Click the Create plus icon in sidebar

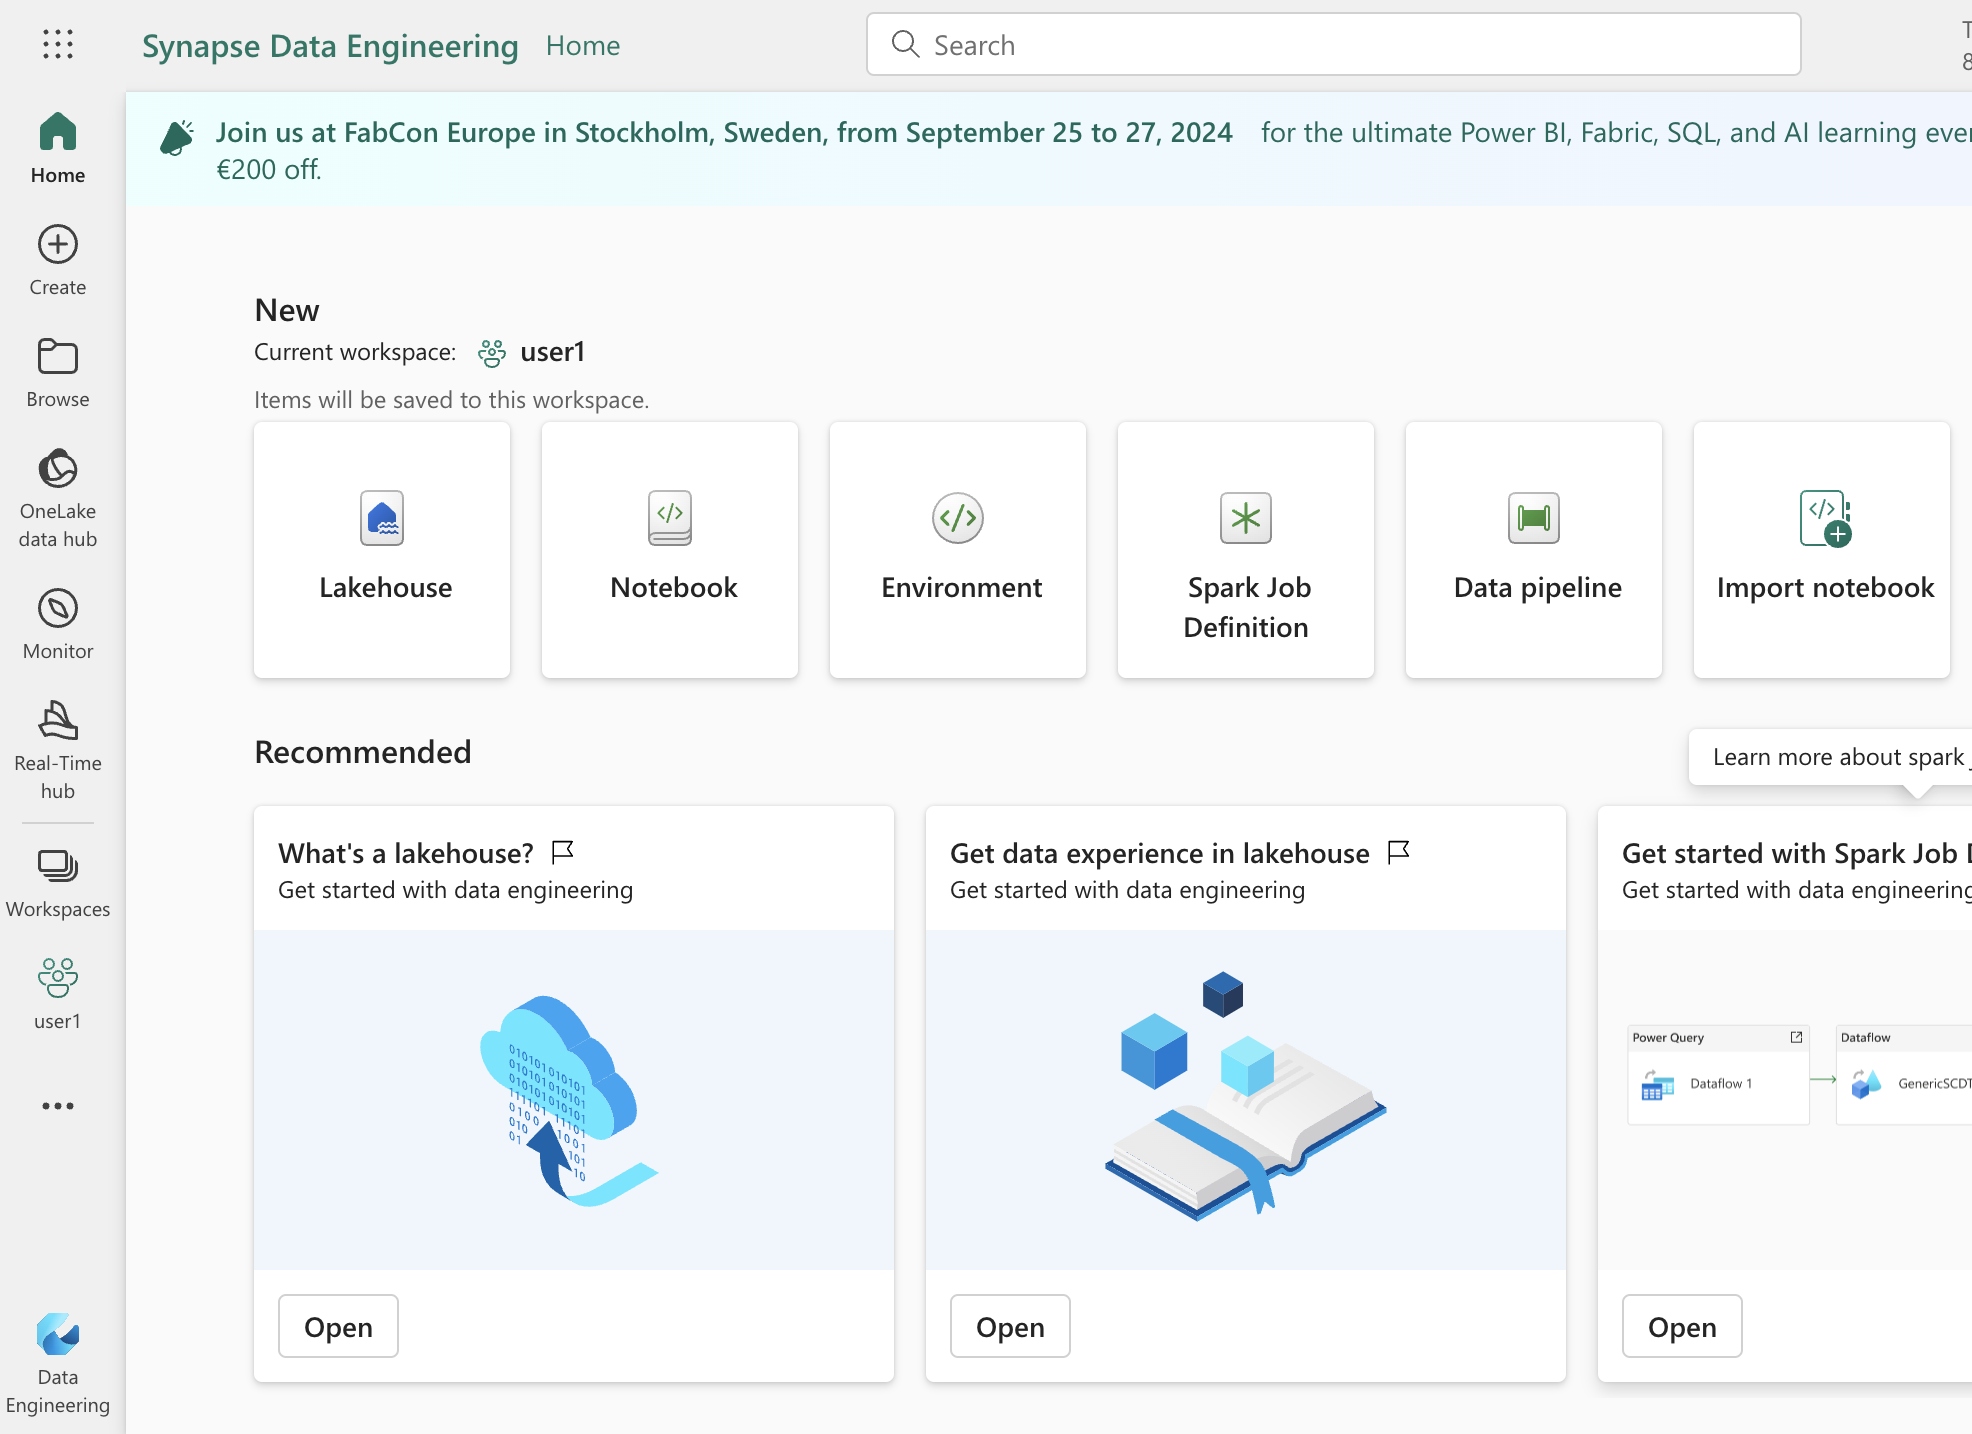click(58, 245)
